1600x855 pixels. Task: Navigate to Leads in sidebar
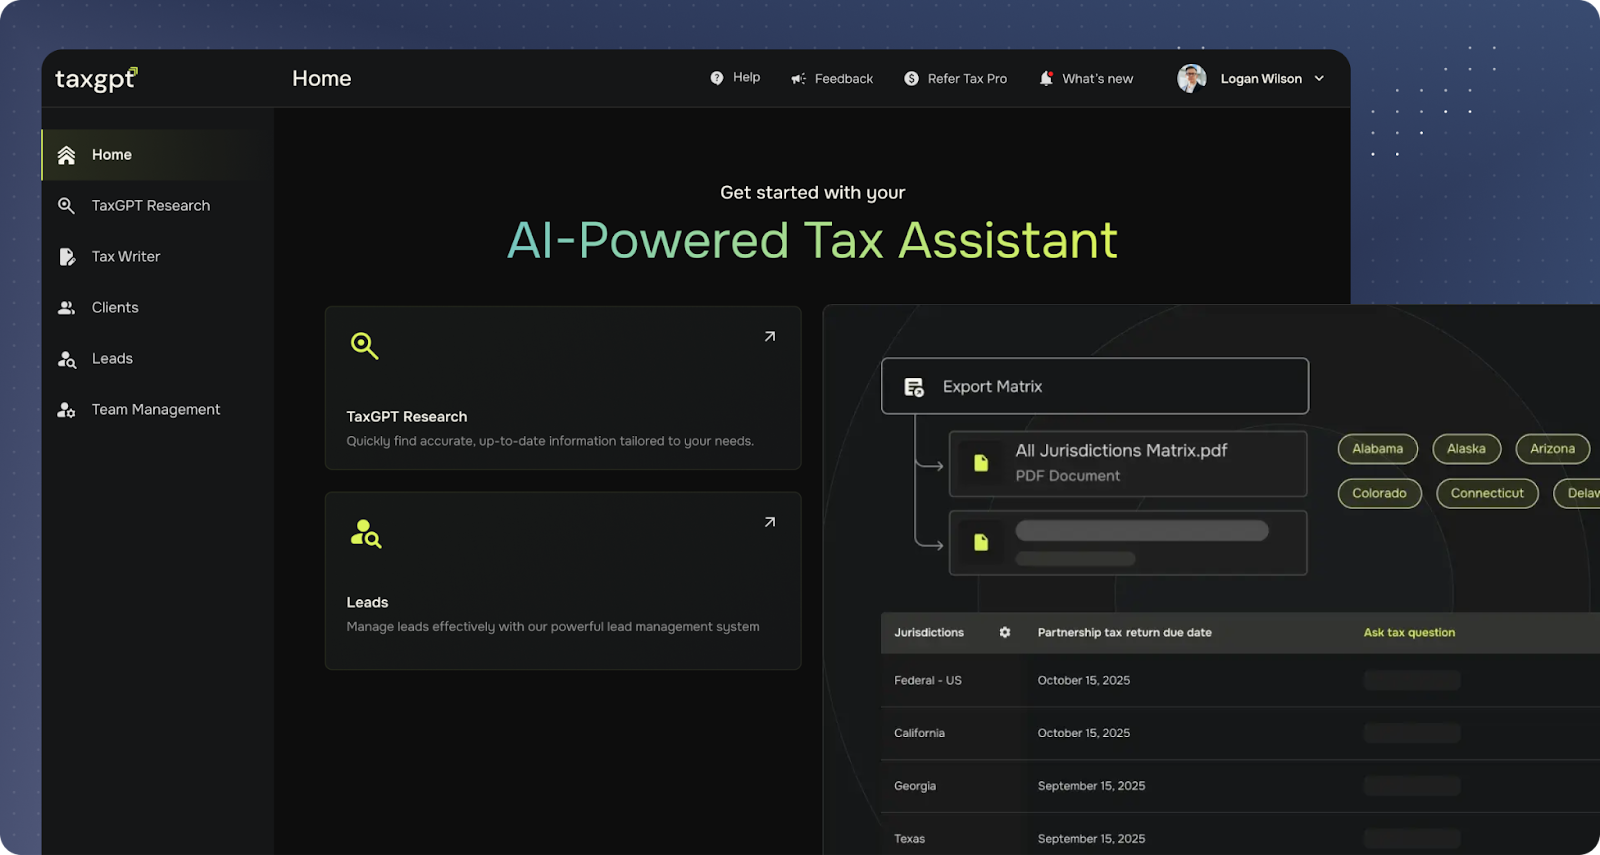158,359
